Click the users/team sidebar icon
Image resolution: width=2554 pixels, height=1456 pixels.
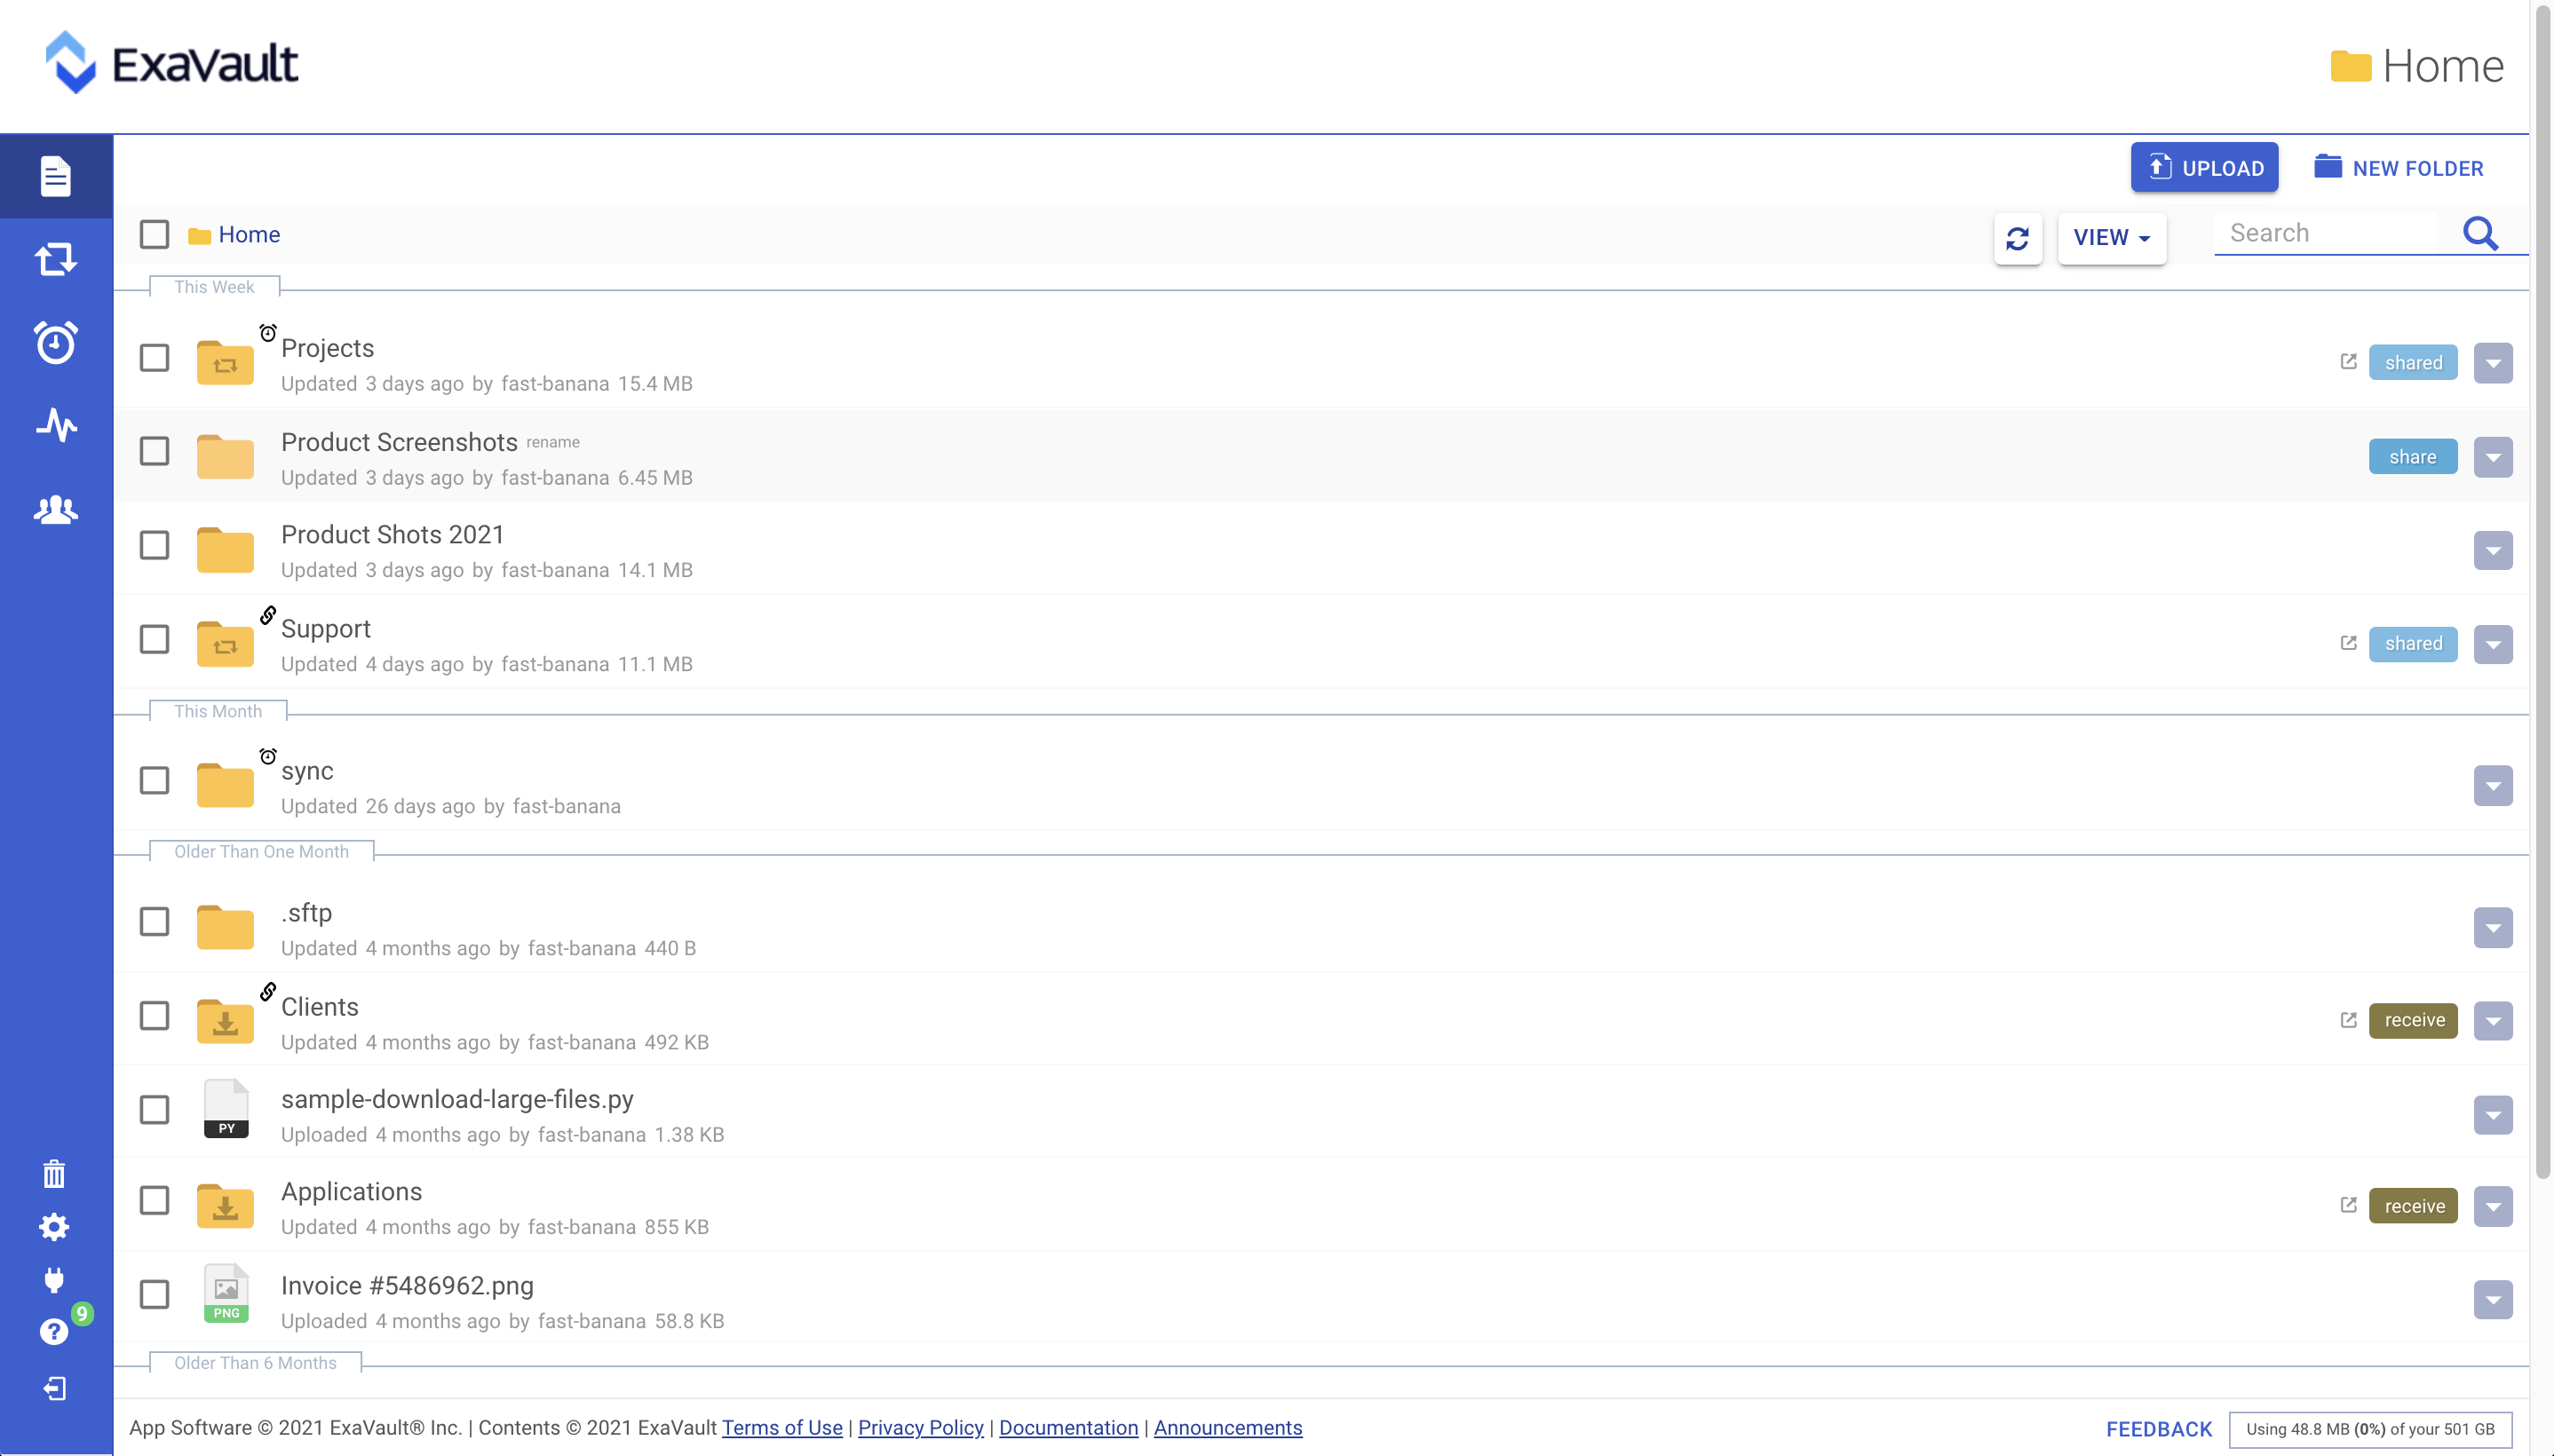coord(56,509)
